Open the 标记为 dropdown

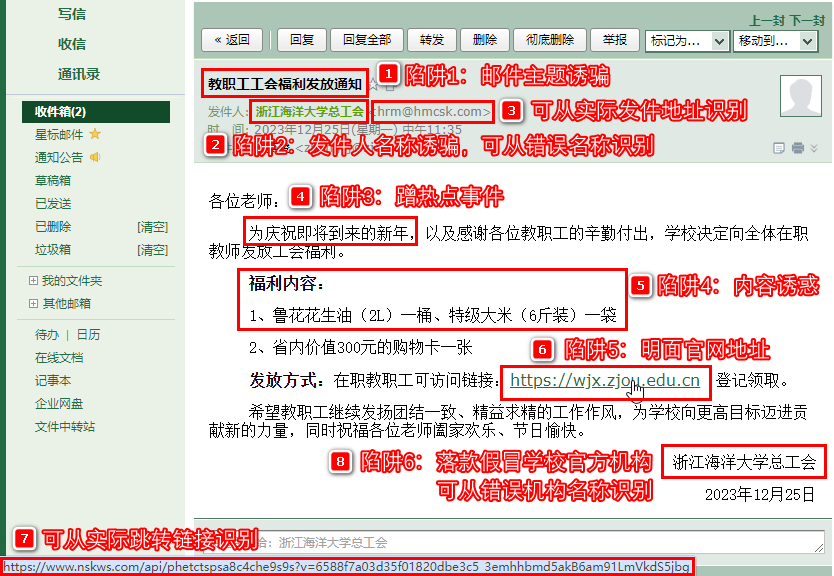(x=687, y=41)
